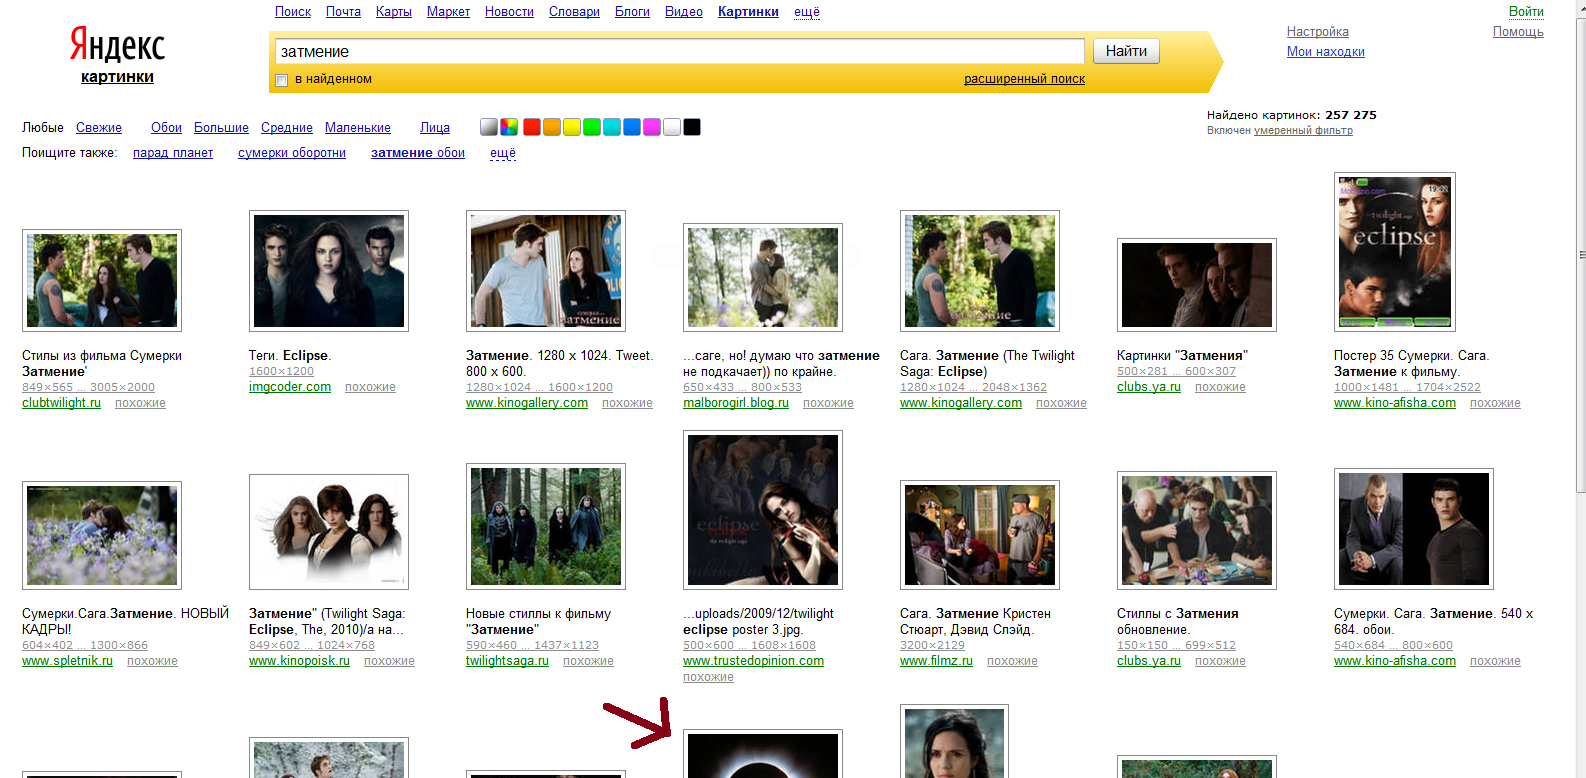This screenshot has width=1586, height=778.
Task: Filter images by orange color
Action: [551, 127]
